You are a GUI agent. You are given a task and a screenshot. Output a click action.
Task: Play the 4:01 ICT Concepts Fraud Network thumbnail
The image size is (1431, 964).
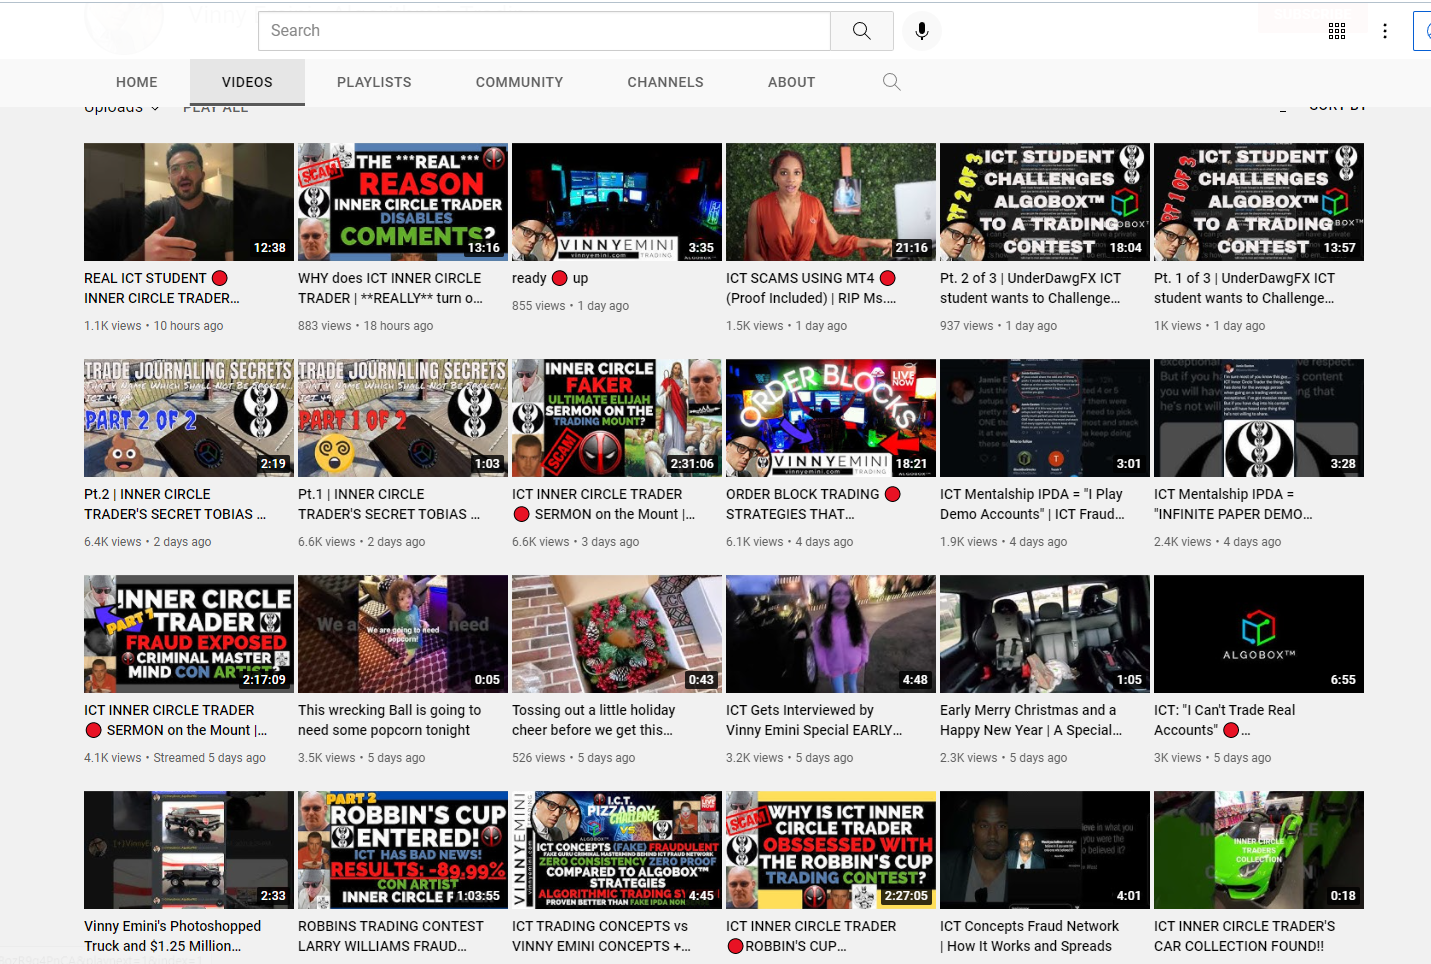point(1045,850)
